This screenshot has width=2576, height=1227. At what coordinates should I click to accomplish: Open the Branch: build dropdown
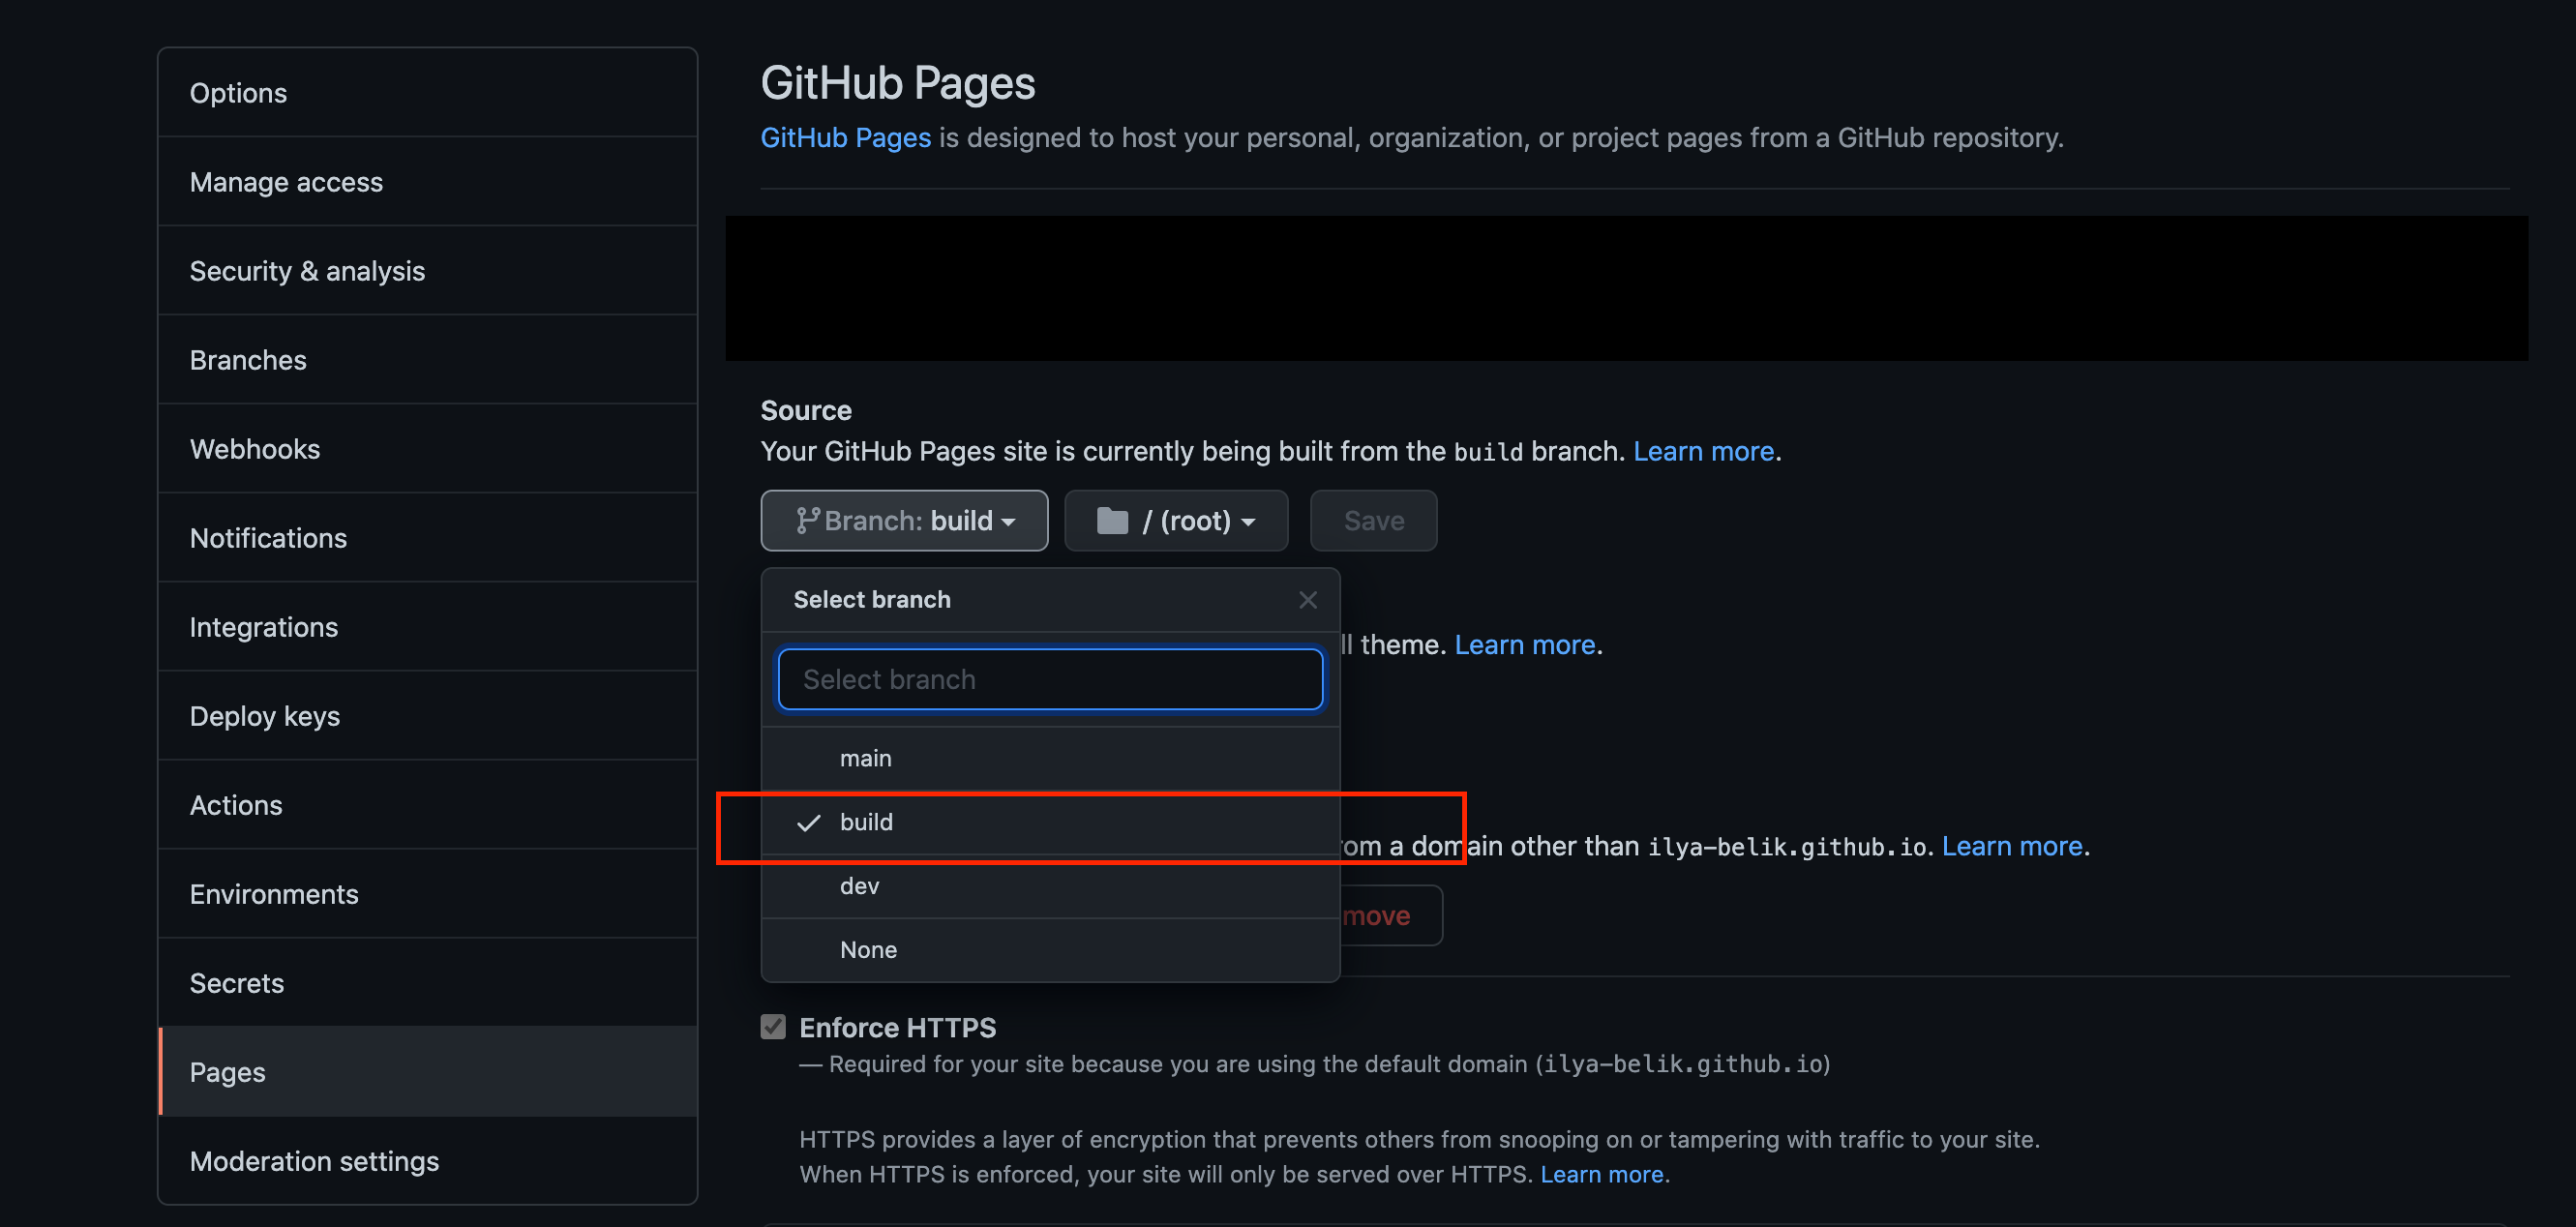[904, 521]
